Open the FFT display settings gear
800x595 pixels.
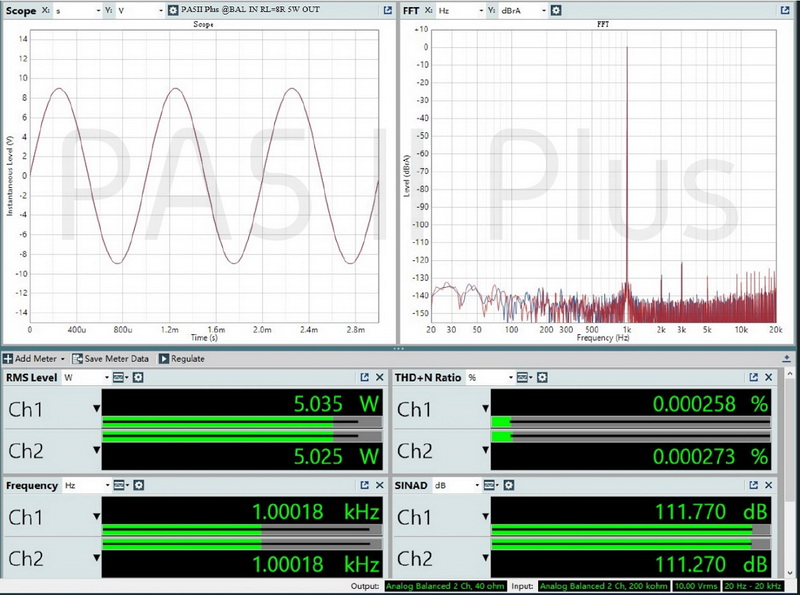click(x=555, y=9)
